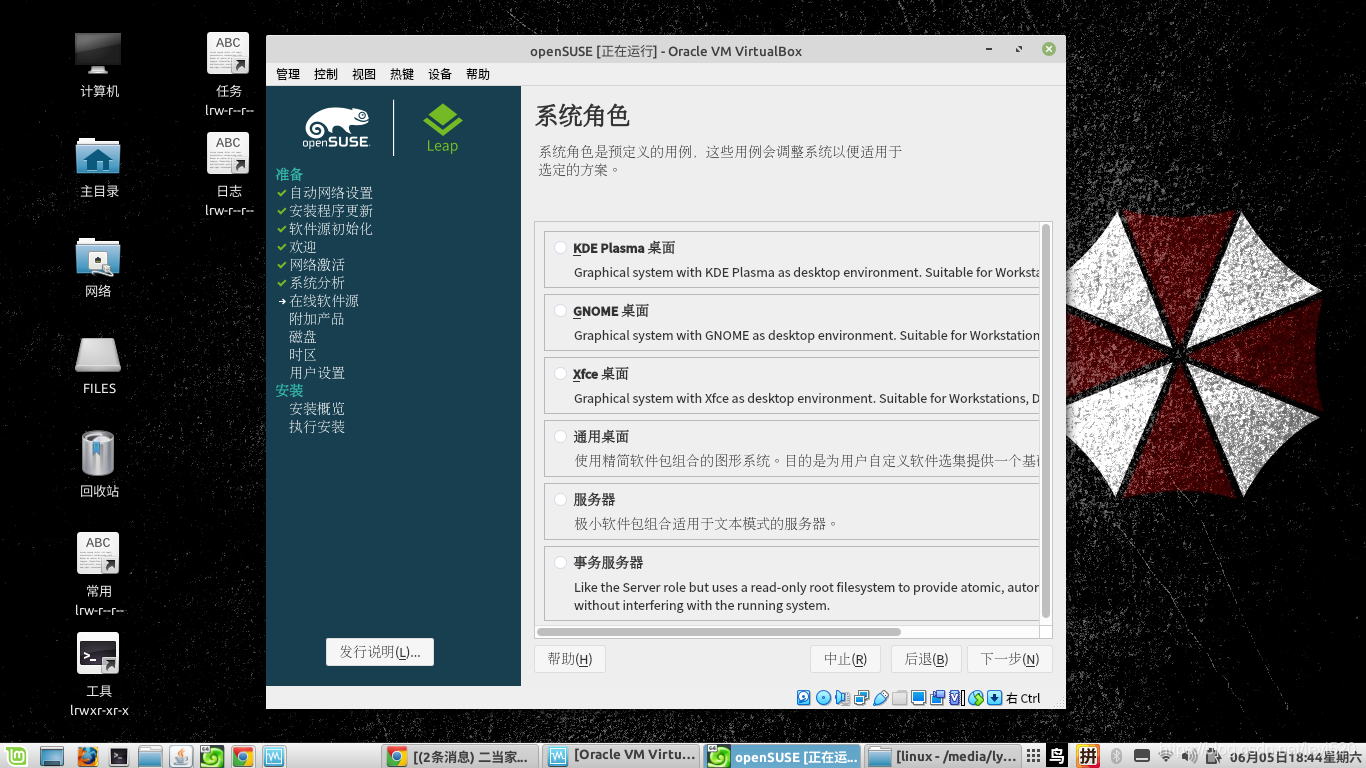Launch Chrome from the panel launcher
This screenshot has height=768, width=1366.
pos(243,756)
